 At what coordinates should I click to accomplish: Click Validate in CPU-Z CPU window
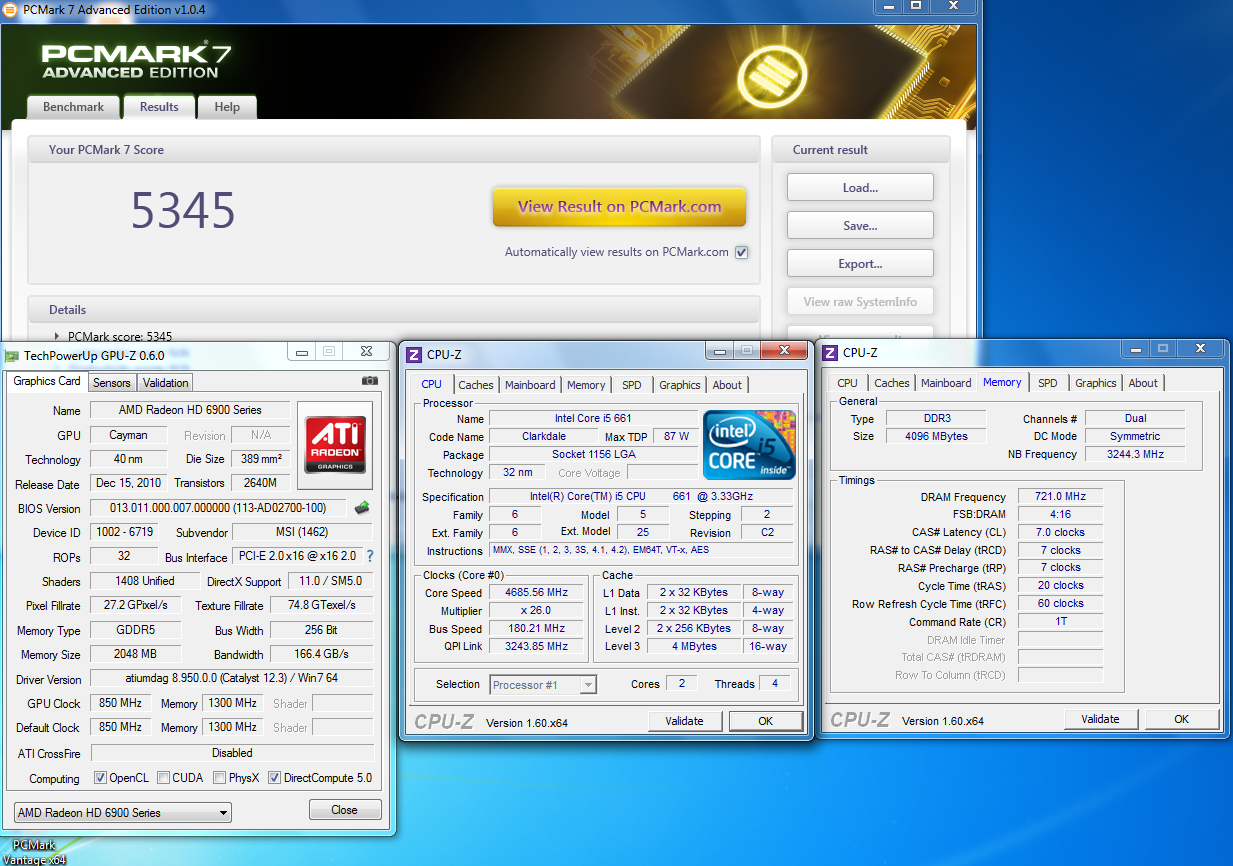(x=685, y=721)
